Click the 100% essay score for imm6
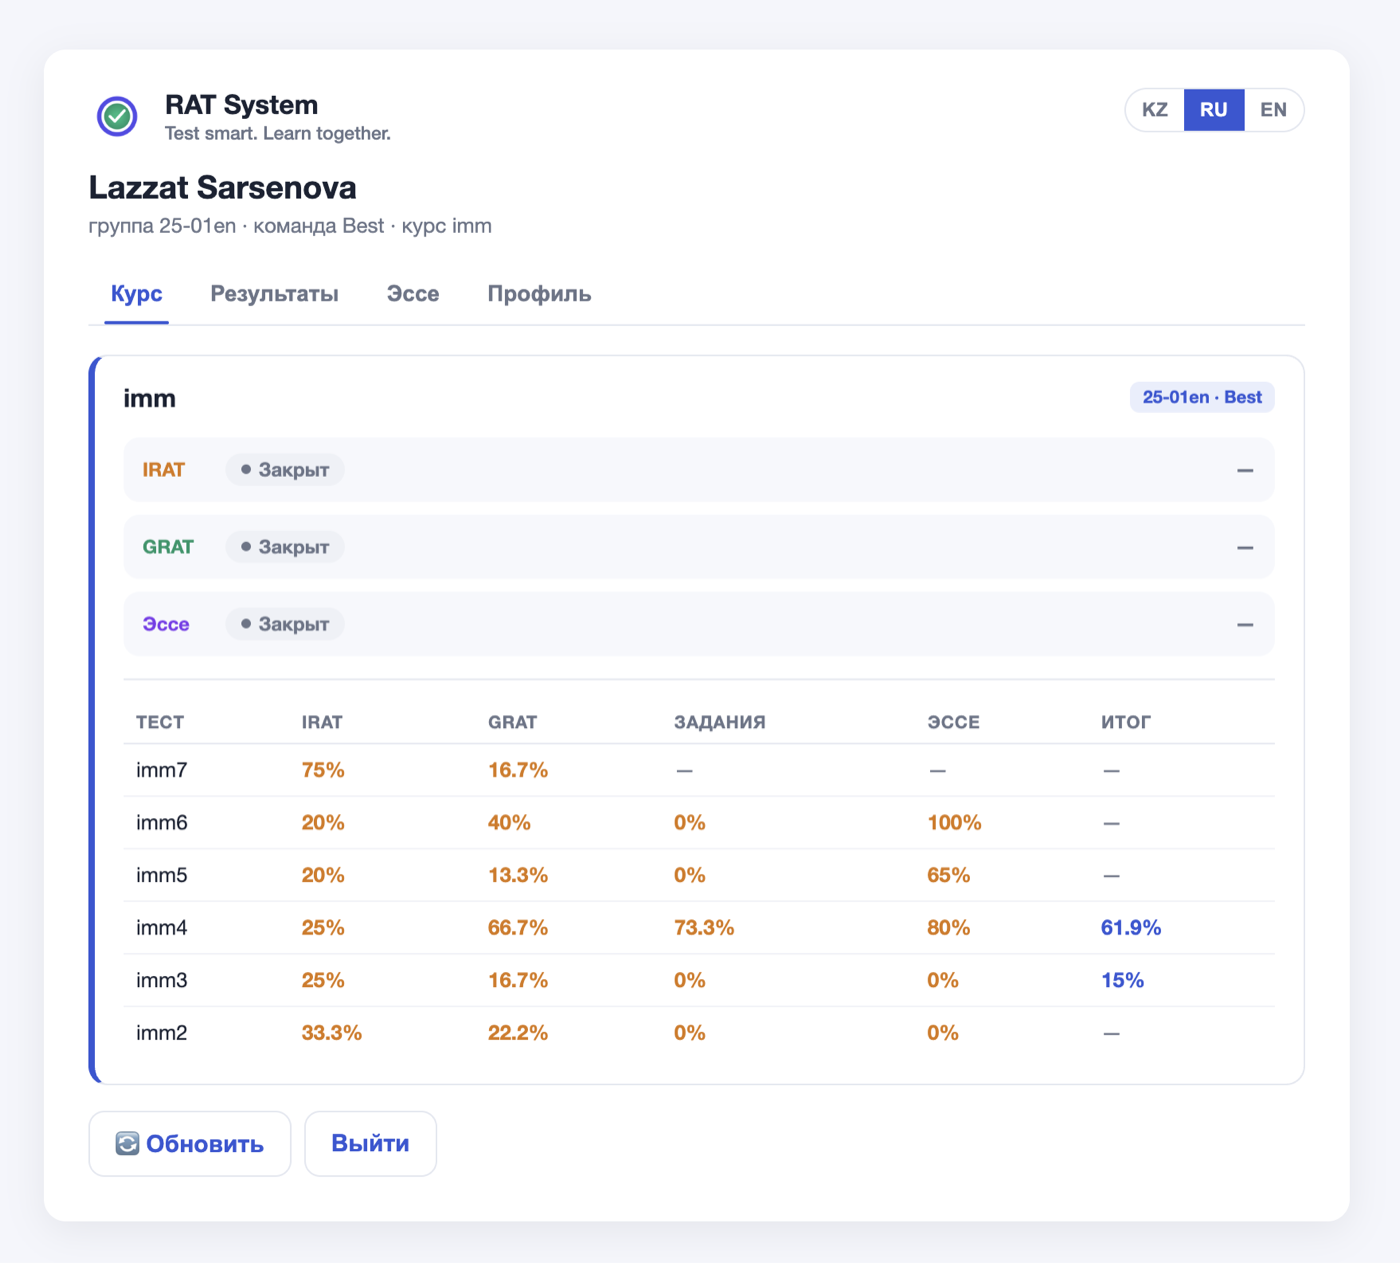The height and width of the screenshot is (1263, 1400). pyautogui.click(x=954, y=823)
